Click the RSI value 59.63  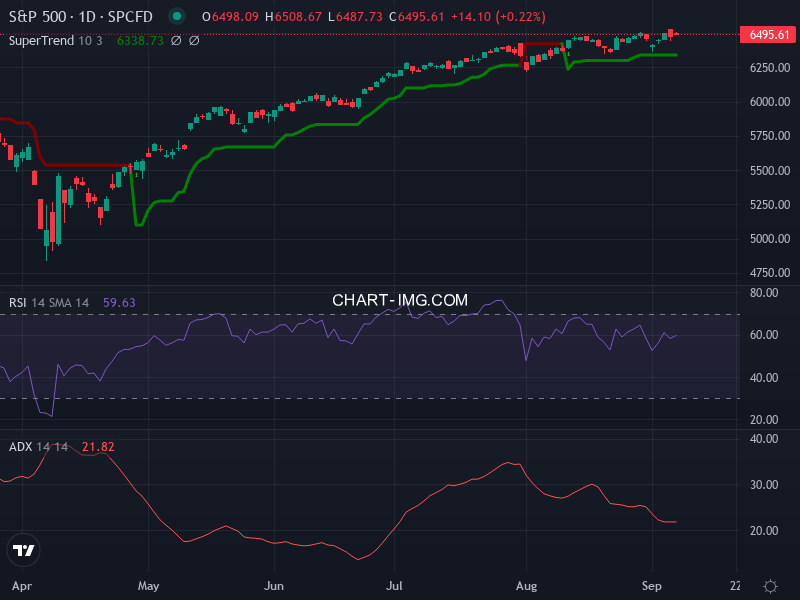click(x=119, y=303)
